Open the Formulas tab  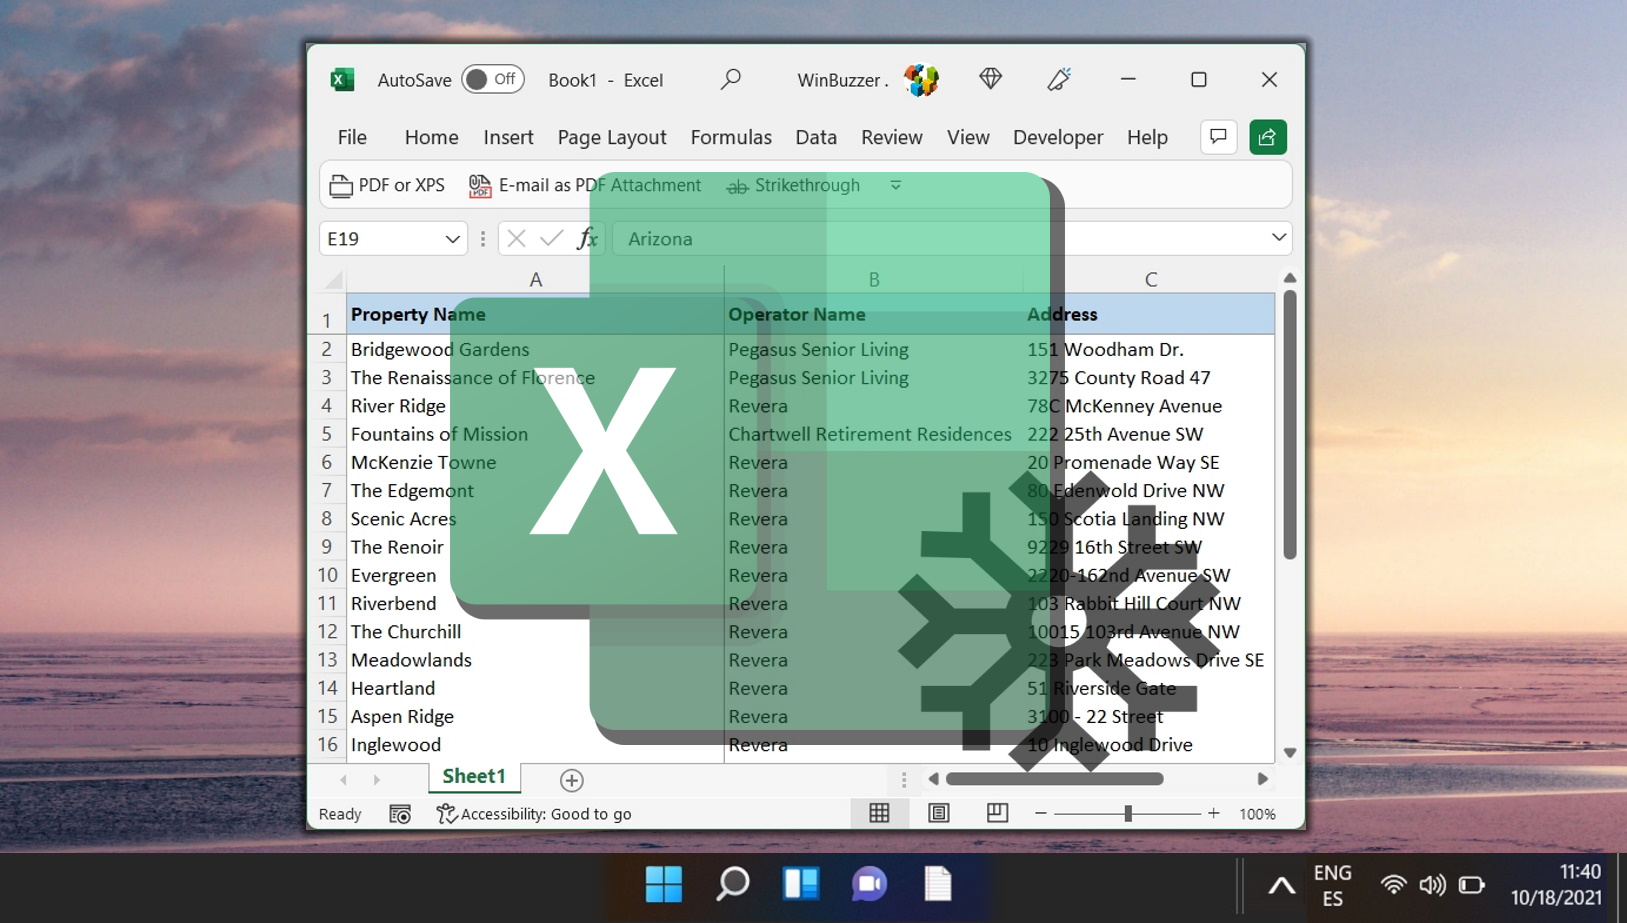pos(731,137)
